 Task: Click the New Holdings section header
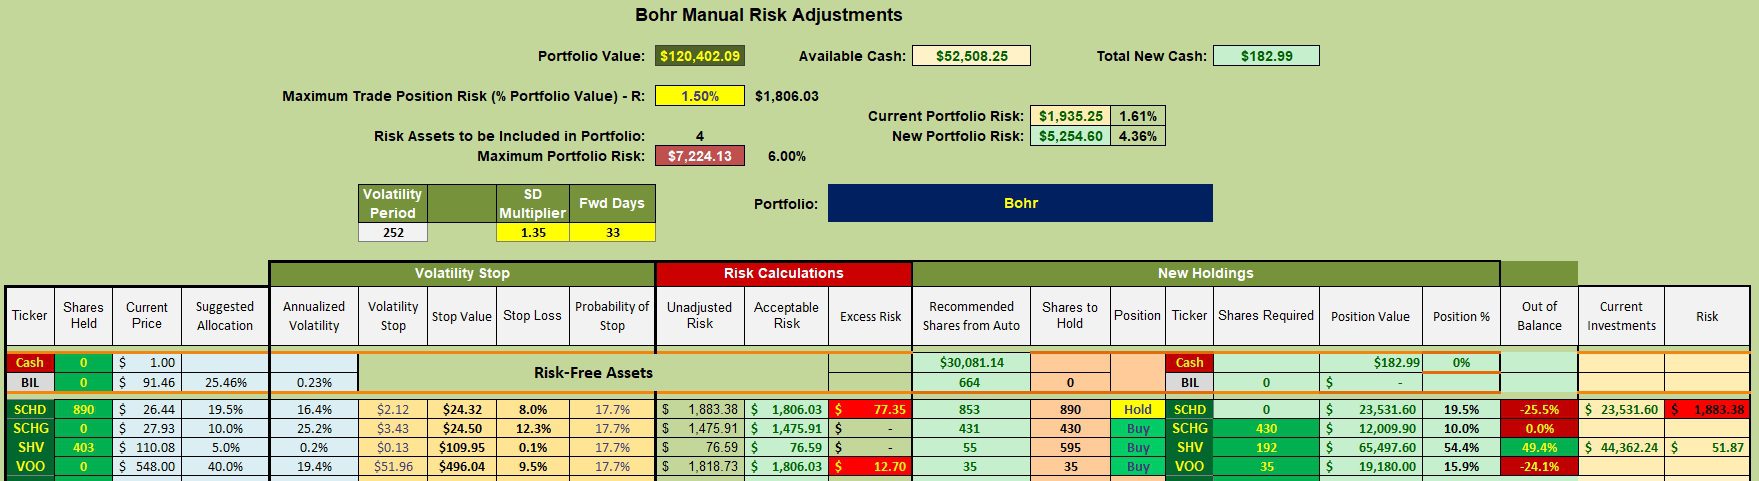[x=1205, y=273]
